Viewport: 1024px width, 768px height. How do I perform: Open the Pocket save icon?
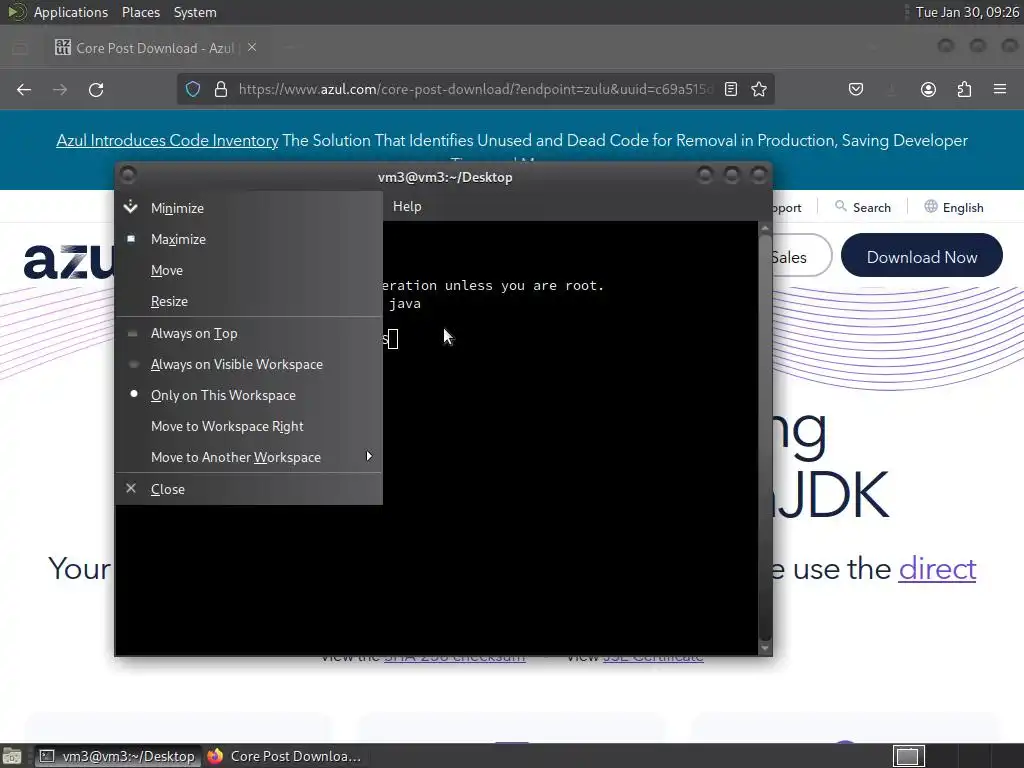coord(856,89)
